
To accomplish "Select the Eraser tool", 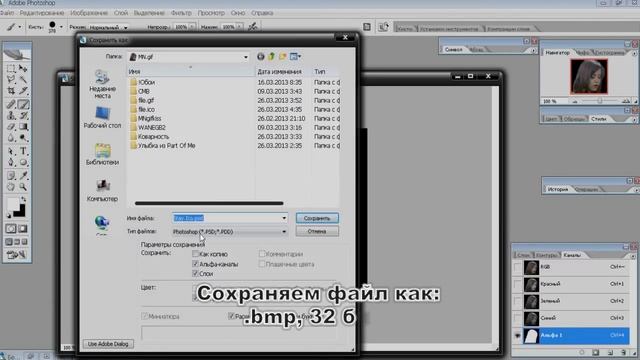I will (x=11, y=127).
